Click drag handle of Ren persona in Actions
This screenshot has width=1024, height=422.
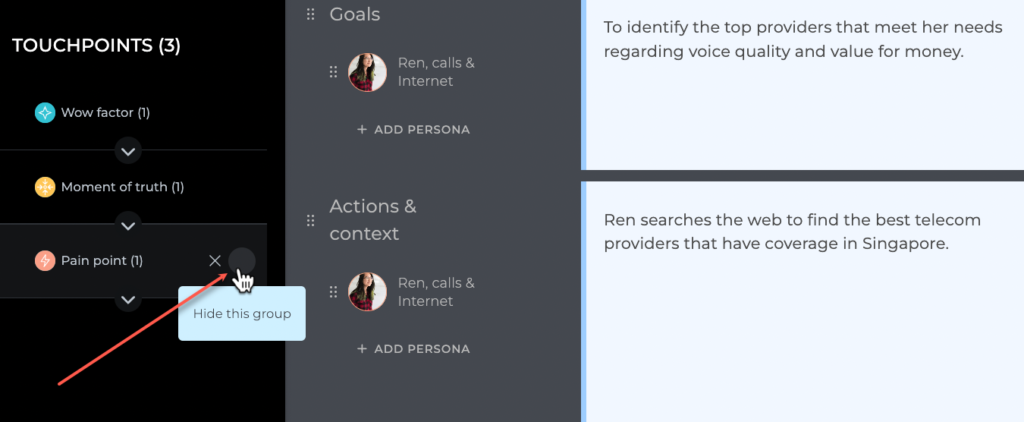pos(333,292)
